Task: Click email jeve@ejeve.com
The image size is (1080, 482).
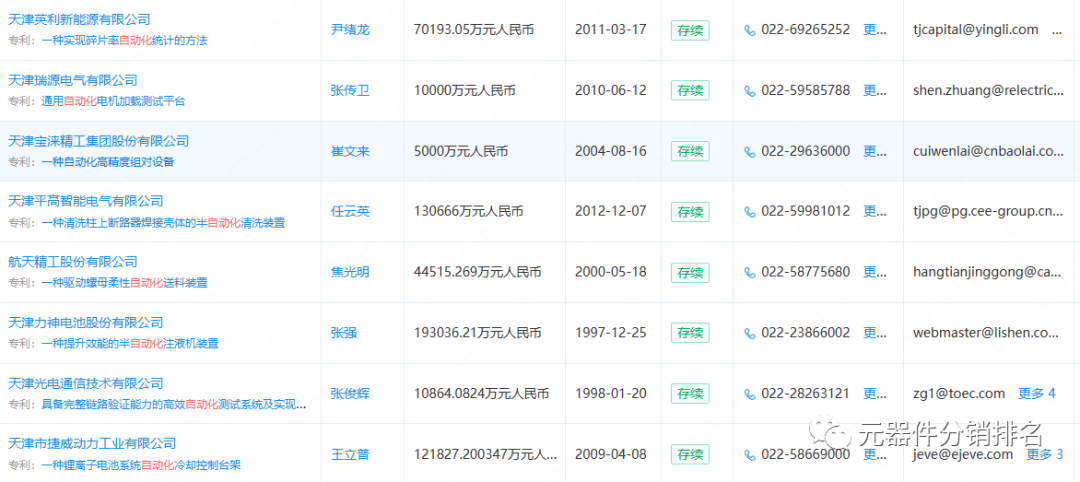Action: (963, 454)
